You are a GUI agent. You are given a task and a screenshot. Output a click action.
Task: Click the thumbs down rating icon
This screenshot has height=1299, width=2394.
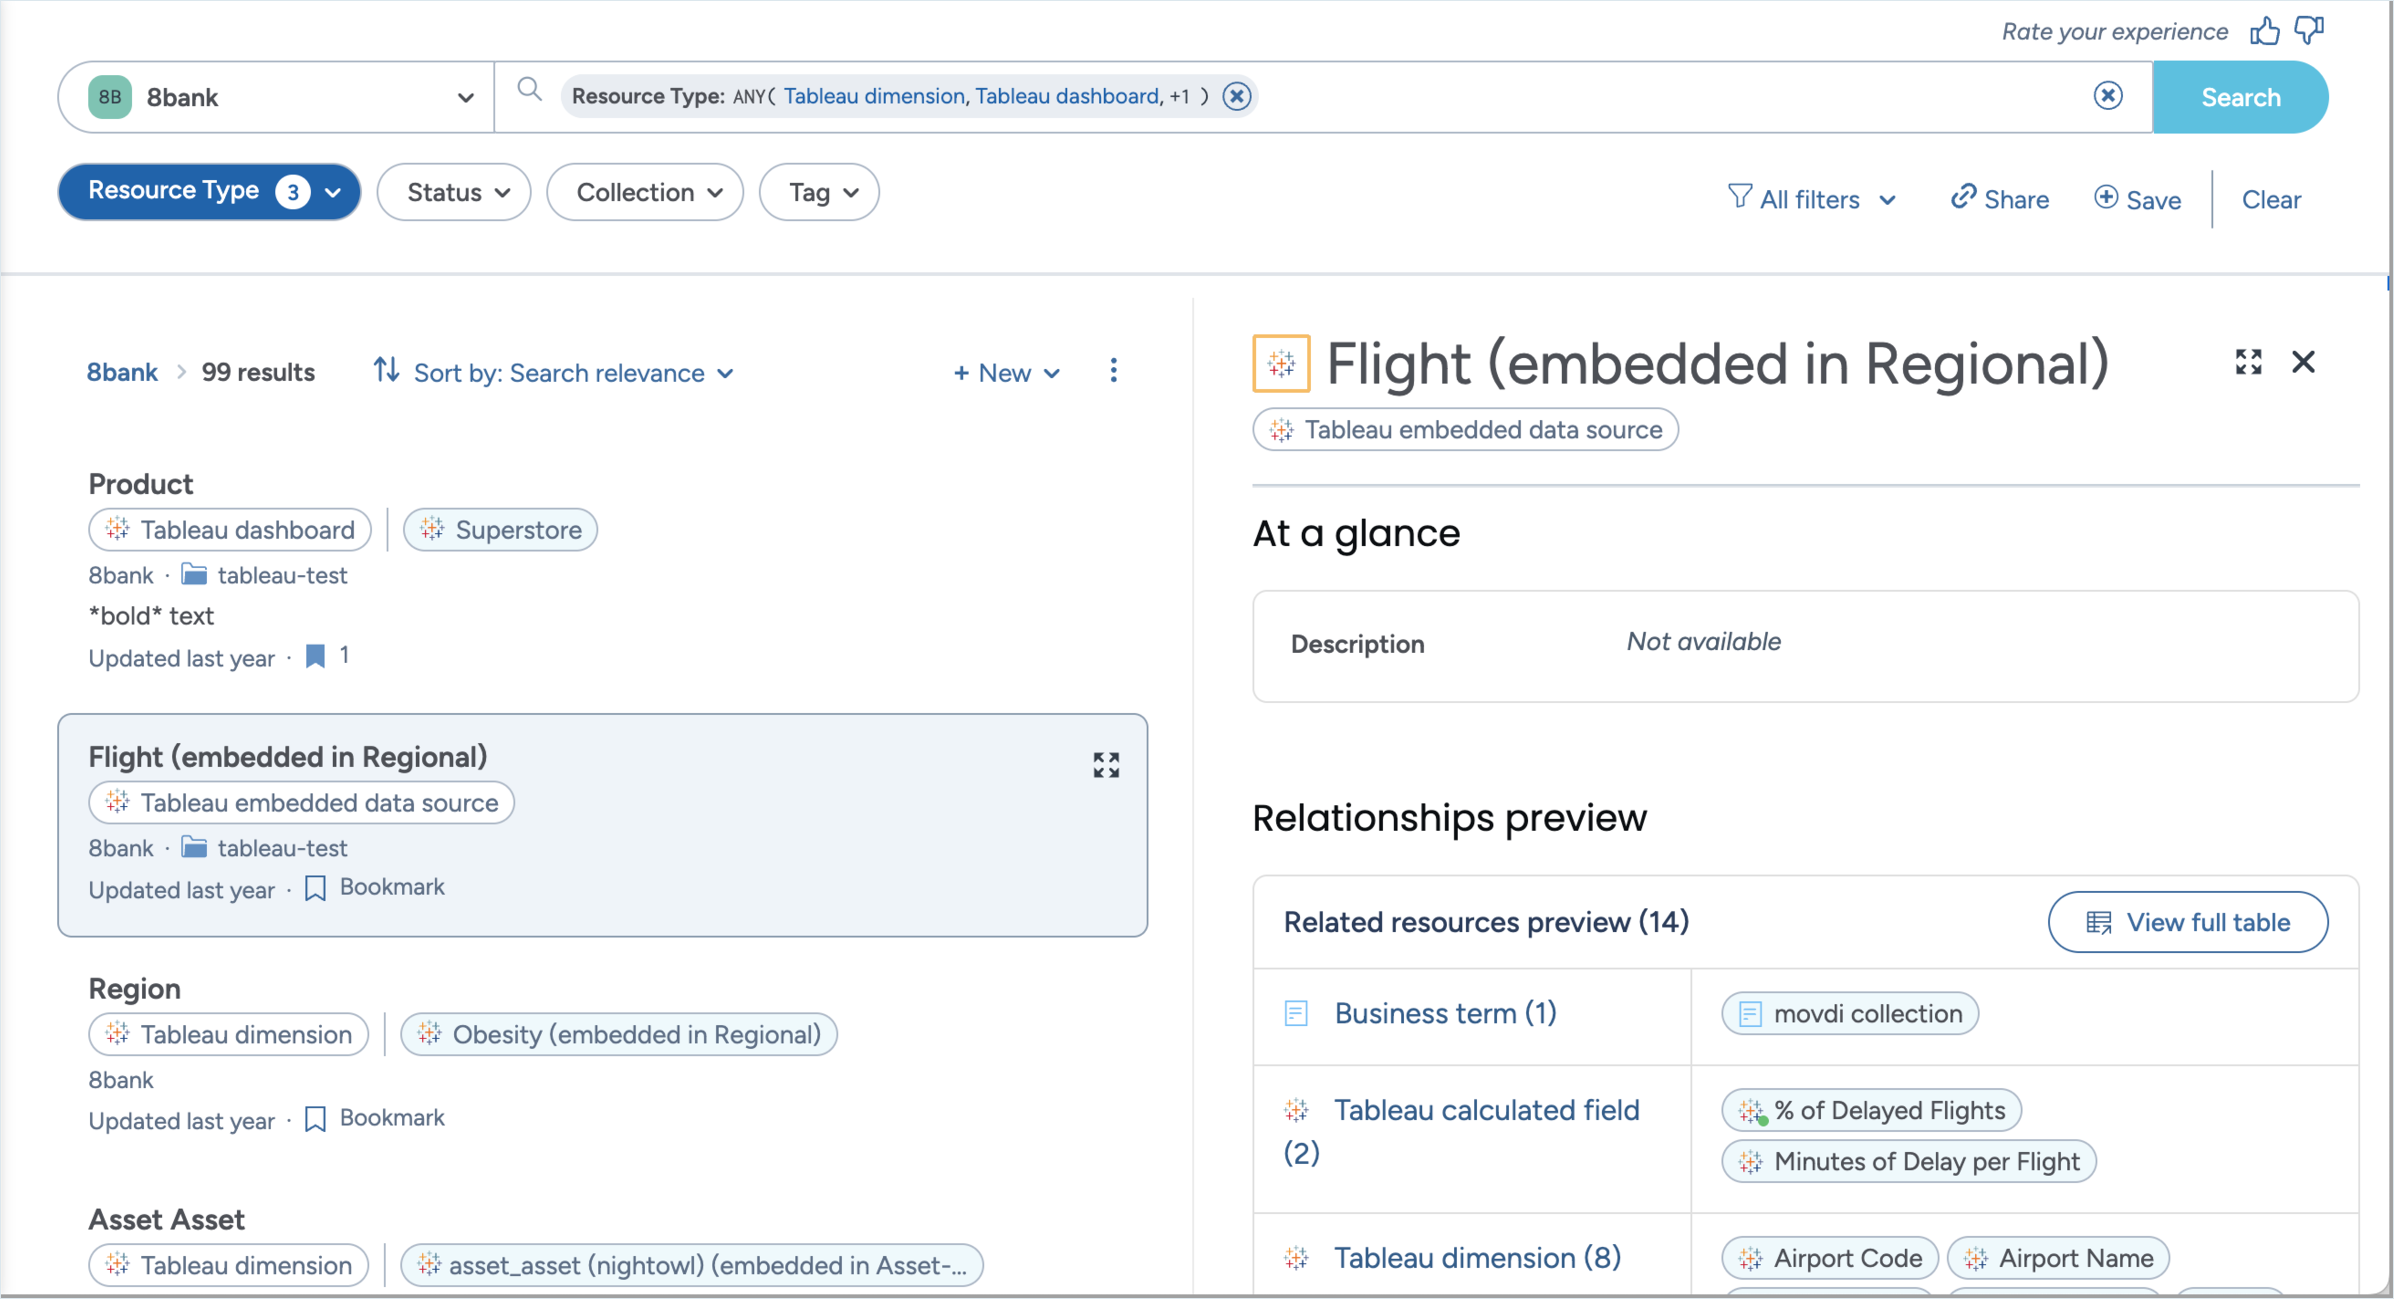pos(2309,31)
